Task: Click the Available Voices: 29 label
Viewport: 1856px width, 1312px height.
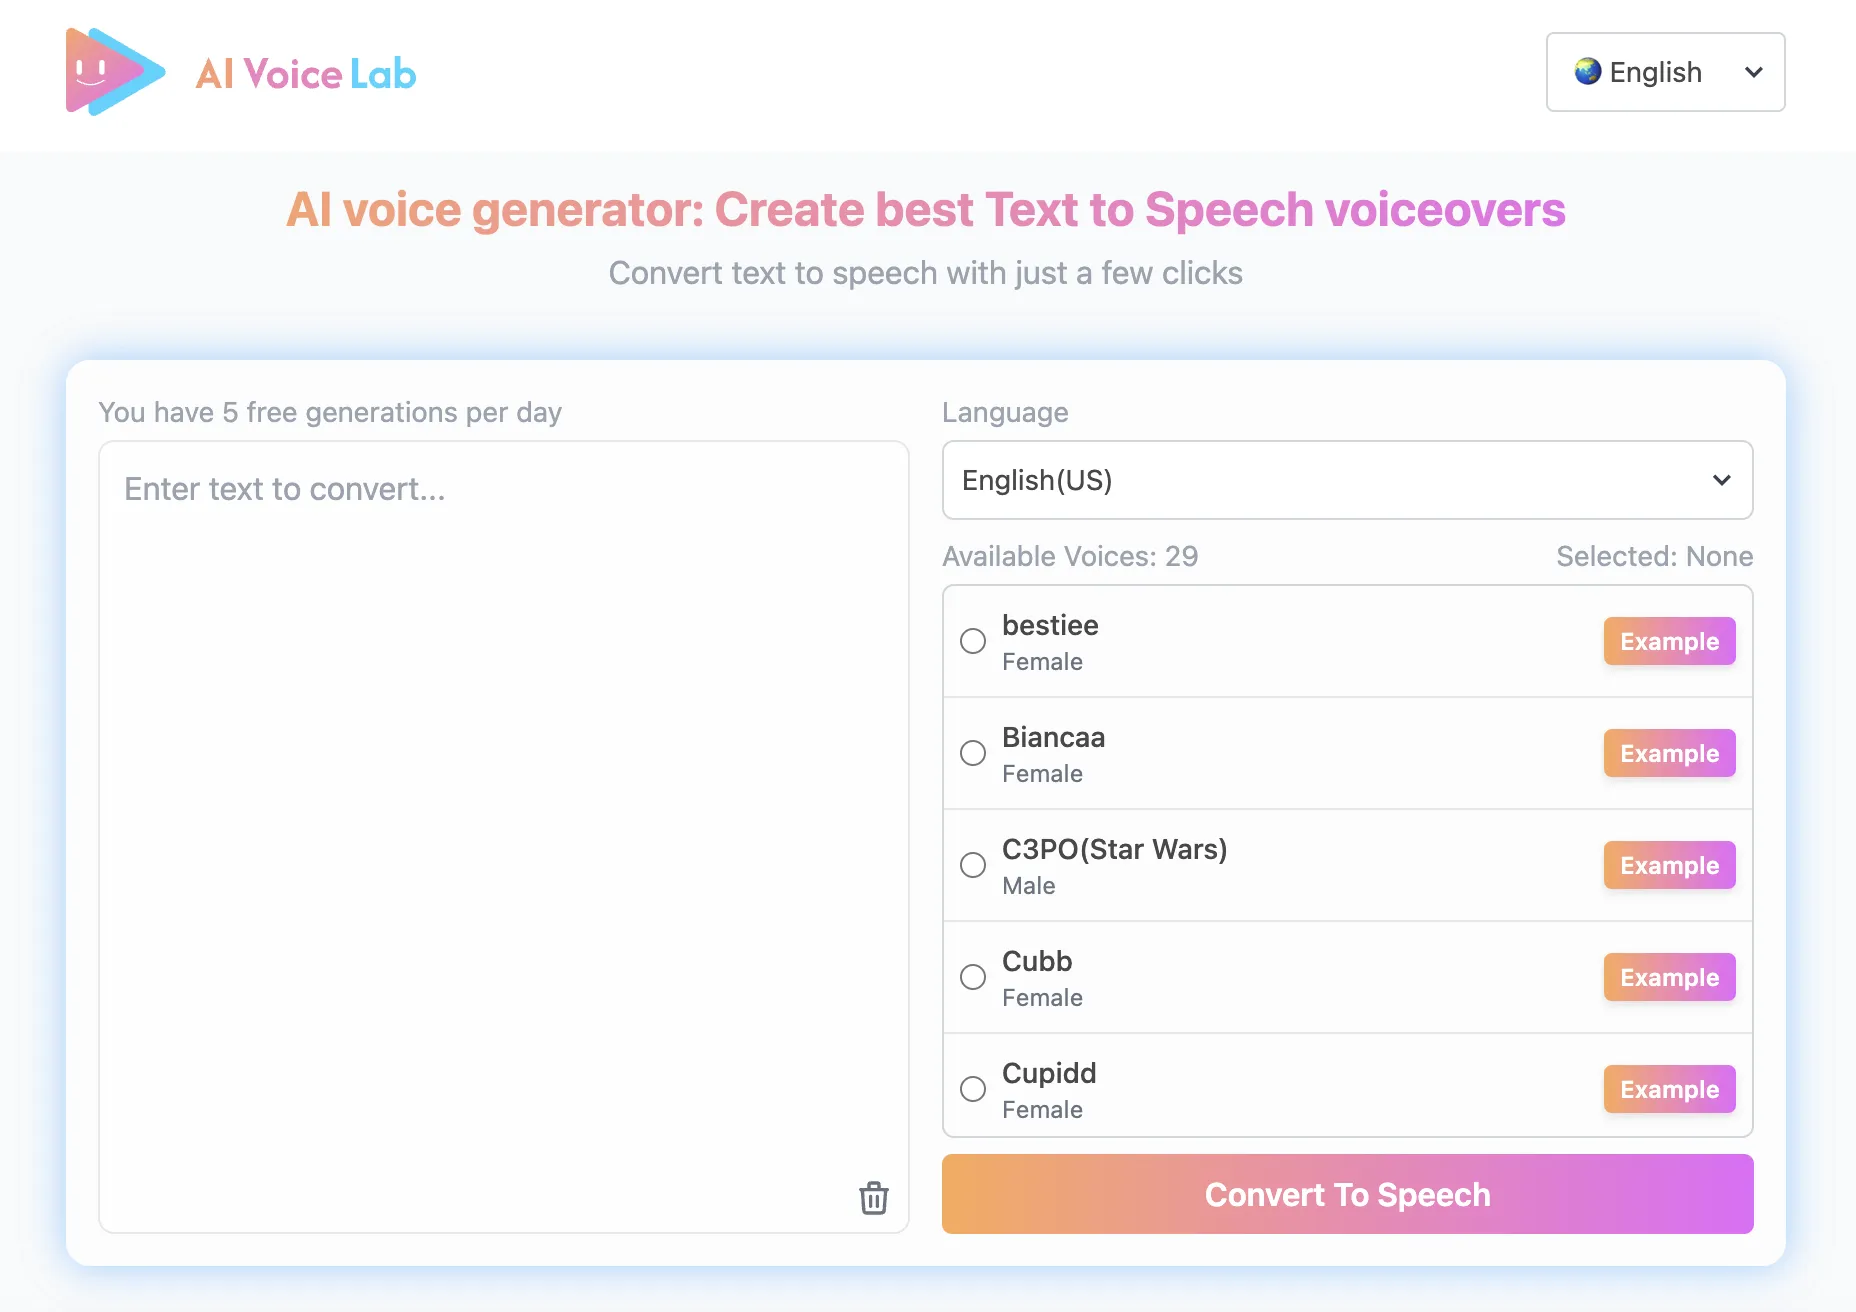Action: 1069,556
